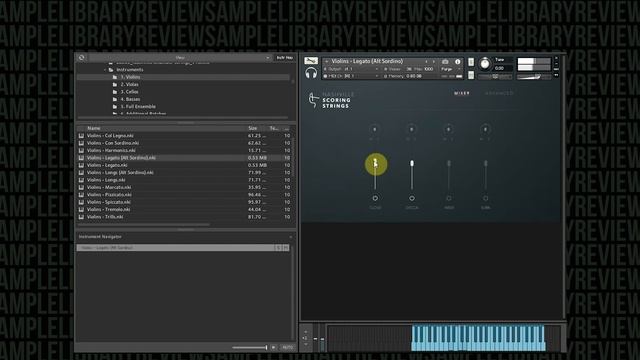Click folder icon next to 4. Basses

coord(115,99)
